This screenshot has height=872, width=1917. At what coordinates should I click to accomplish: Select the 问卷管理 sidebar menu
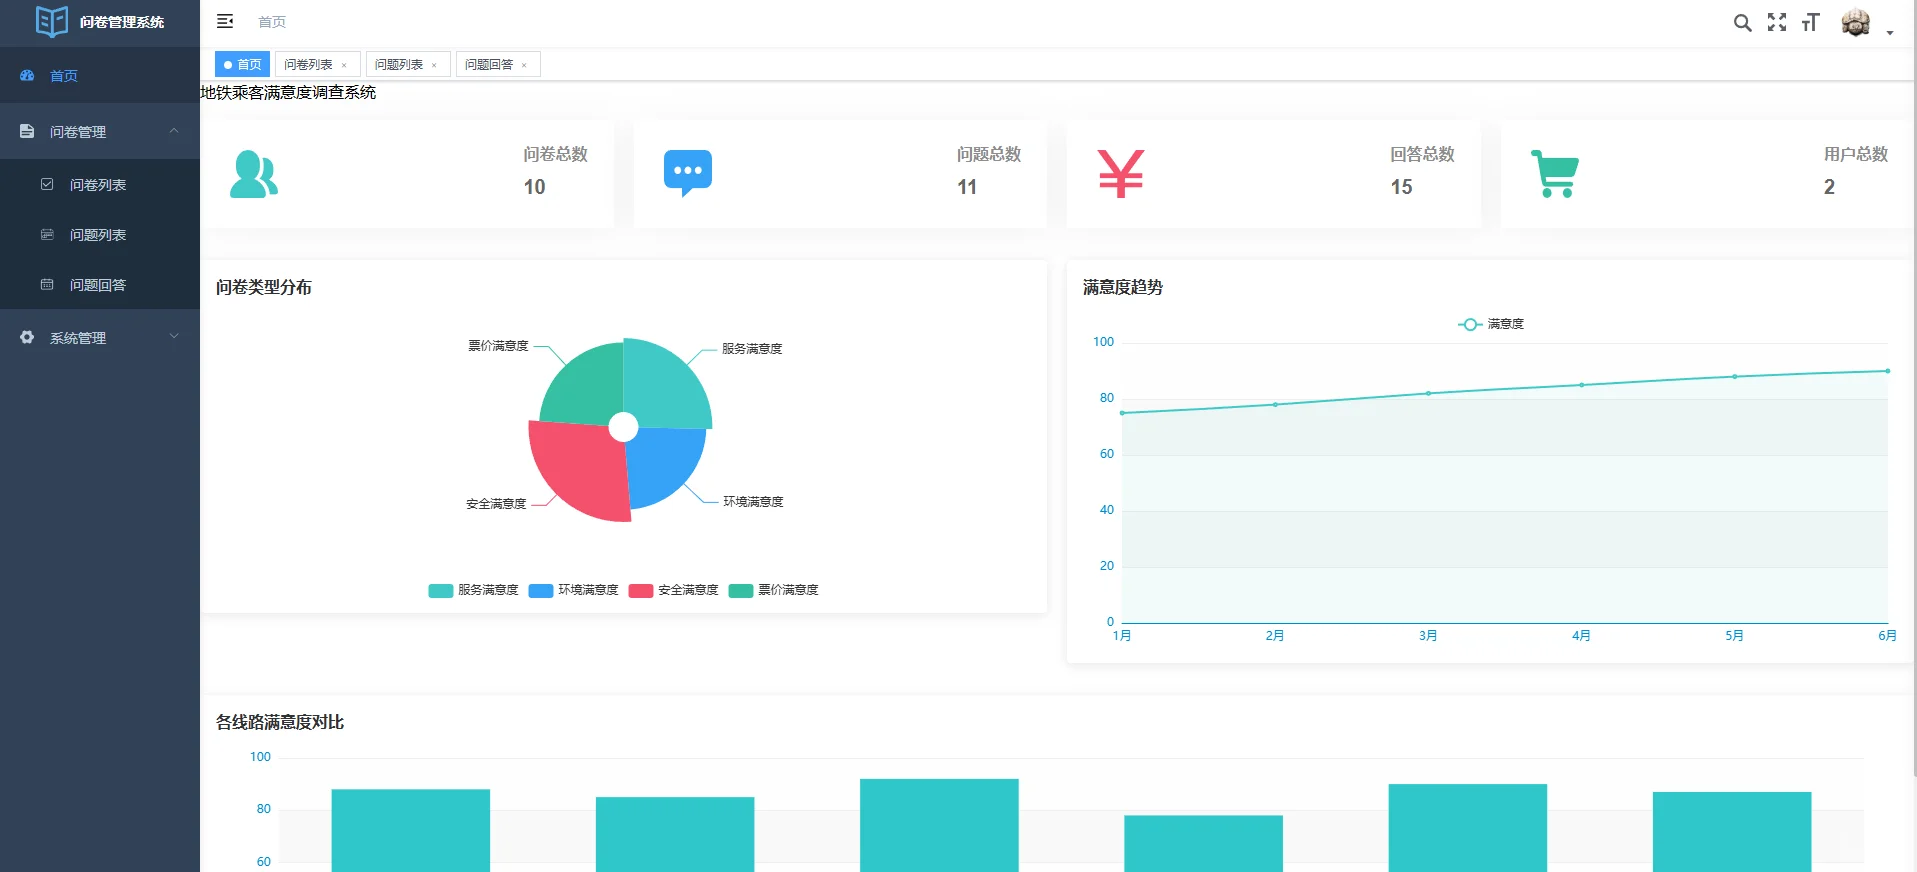[100, 131]
